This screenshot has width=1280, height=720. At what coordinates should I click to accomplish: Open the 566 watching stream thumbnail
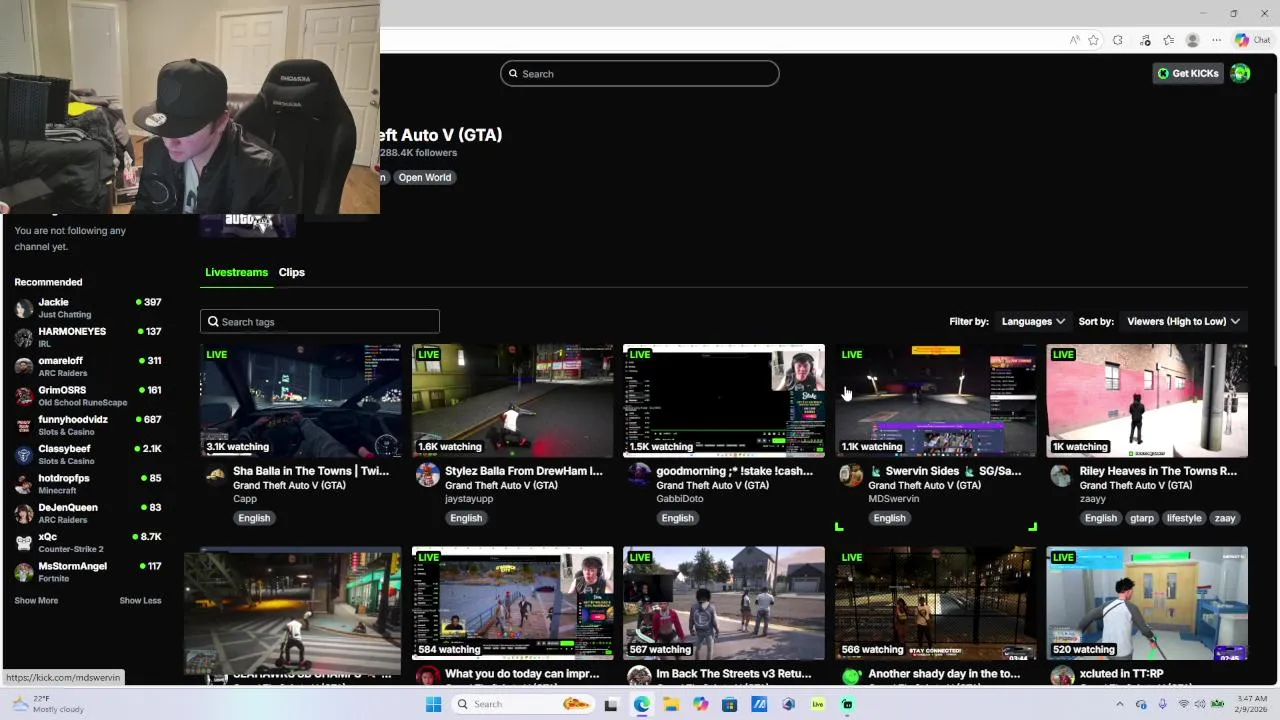(936, 603)
